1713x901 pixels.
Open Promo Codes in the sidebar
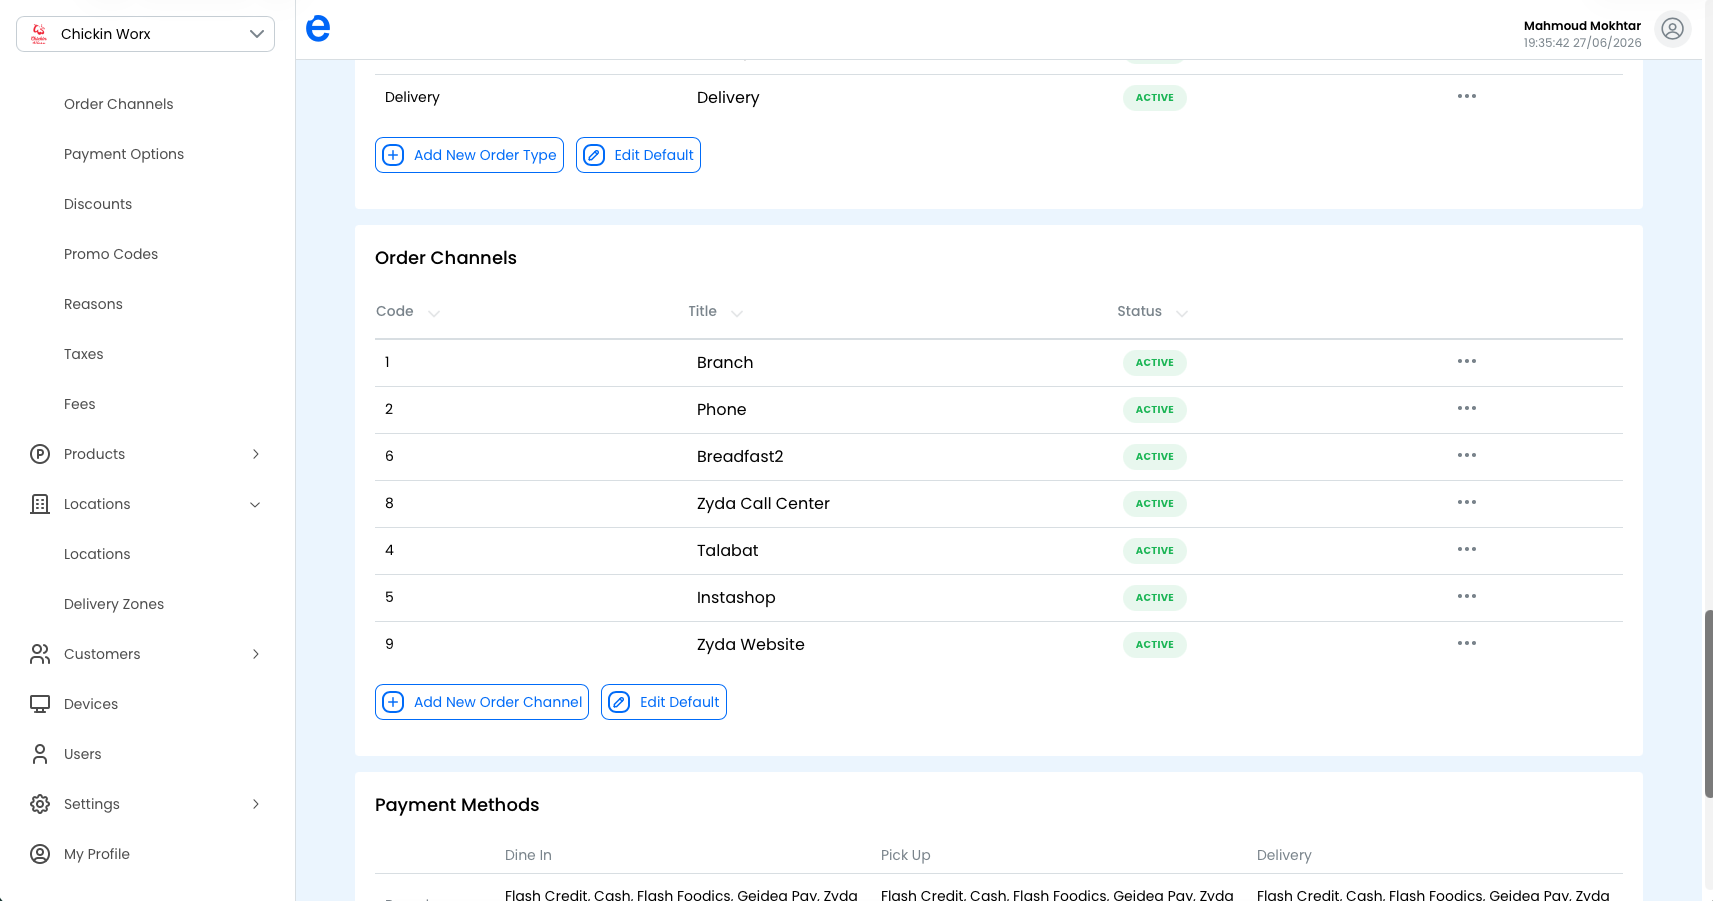111,254
